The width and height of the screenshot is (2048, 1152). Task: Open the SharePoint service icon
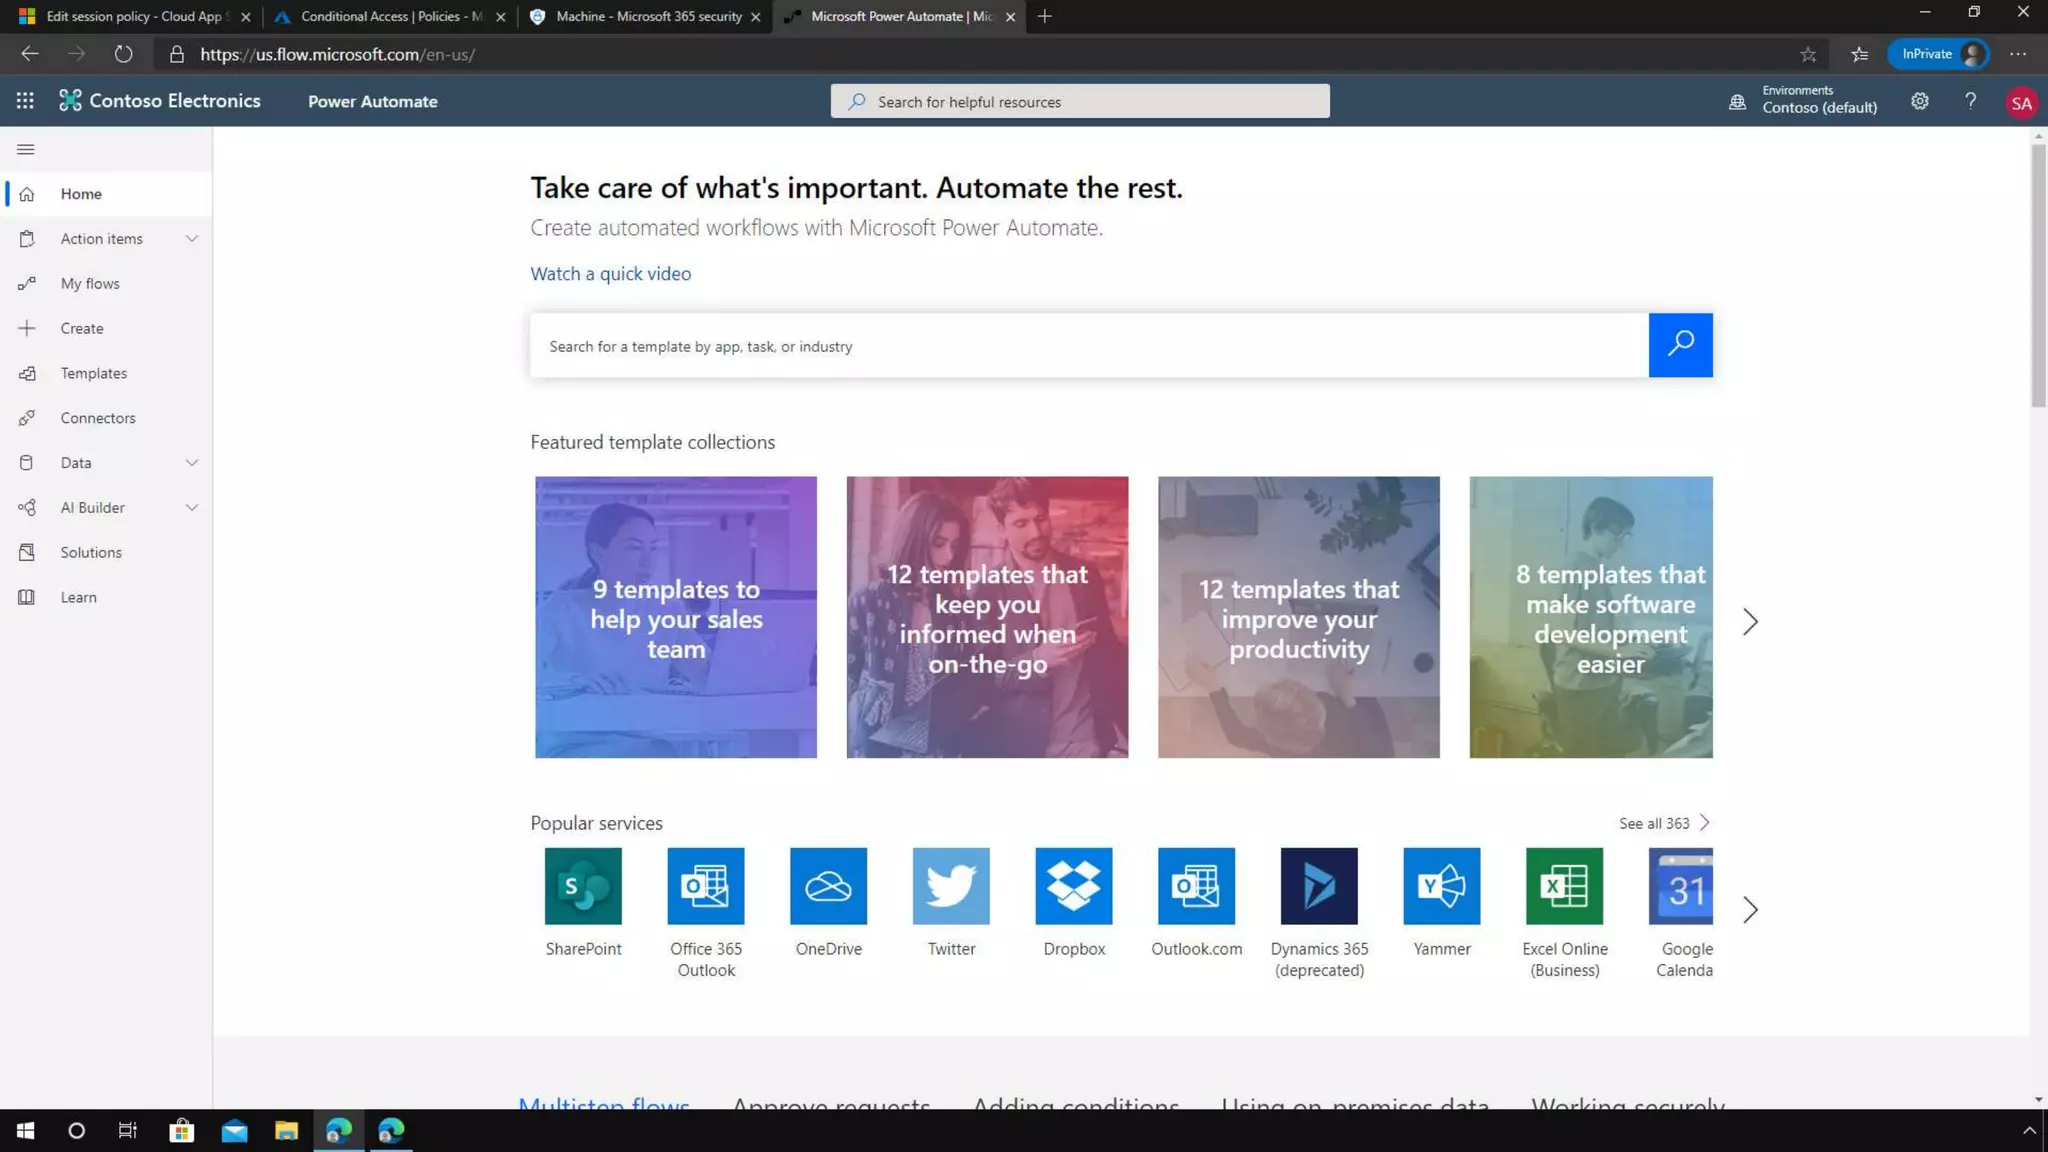(x=583, y=886)
